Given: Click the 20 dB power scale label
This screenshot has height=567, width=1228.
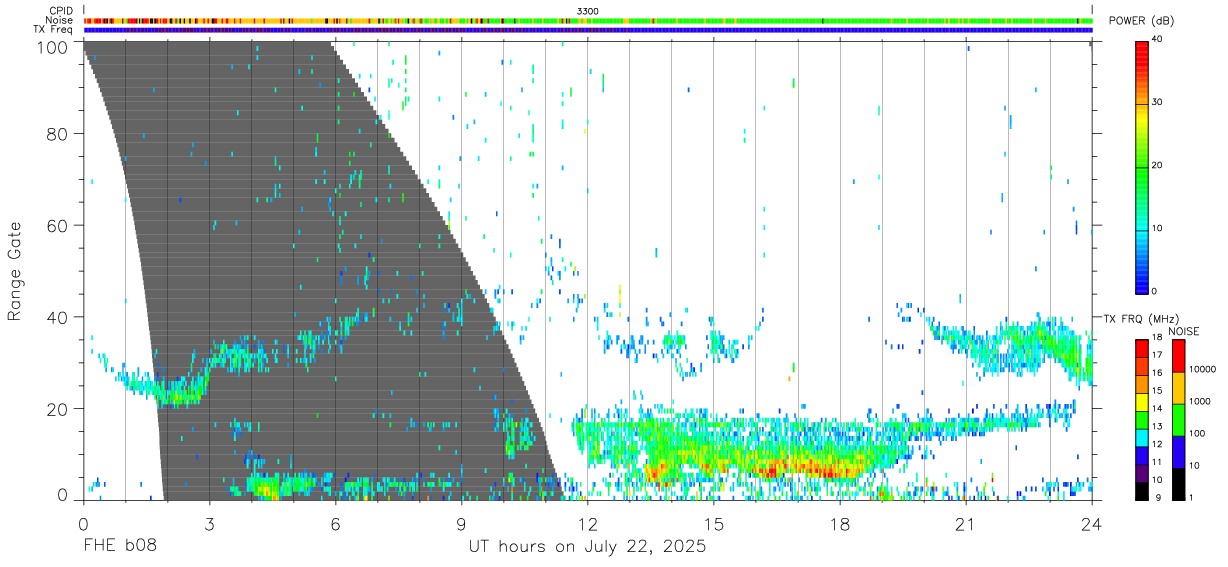Looking at the screenshot, I should coord(1159,165).
